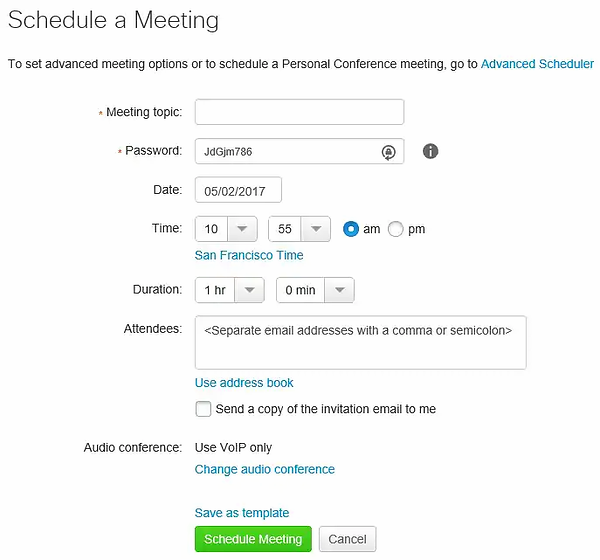Check Send a copy of invitation email
This screenshot has width=600, height=560.
click(x=203, y=409)
